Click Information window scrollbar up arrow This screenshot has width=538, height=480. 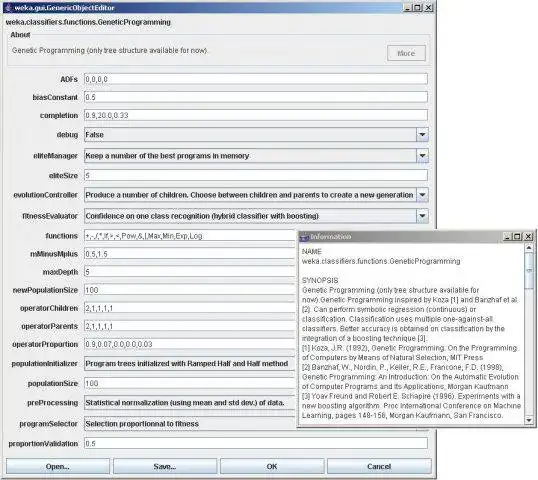pos(529,248)
